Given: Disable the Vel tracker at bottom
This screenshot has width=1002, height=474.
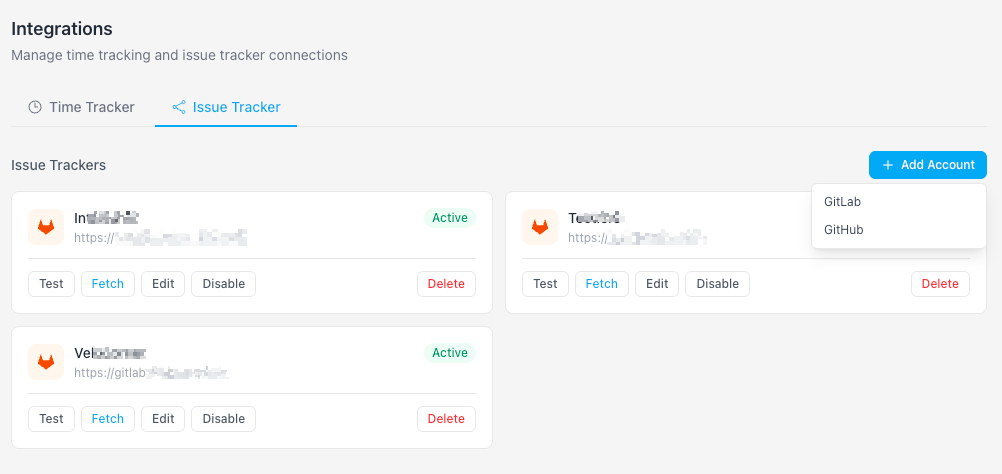Looking at the screenshot, I should tap(224, 418).
